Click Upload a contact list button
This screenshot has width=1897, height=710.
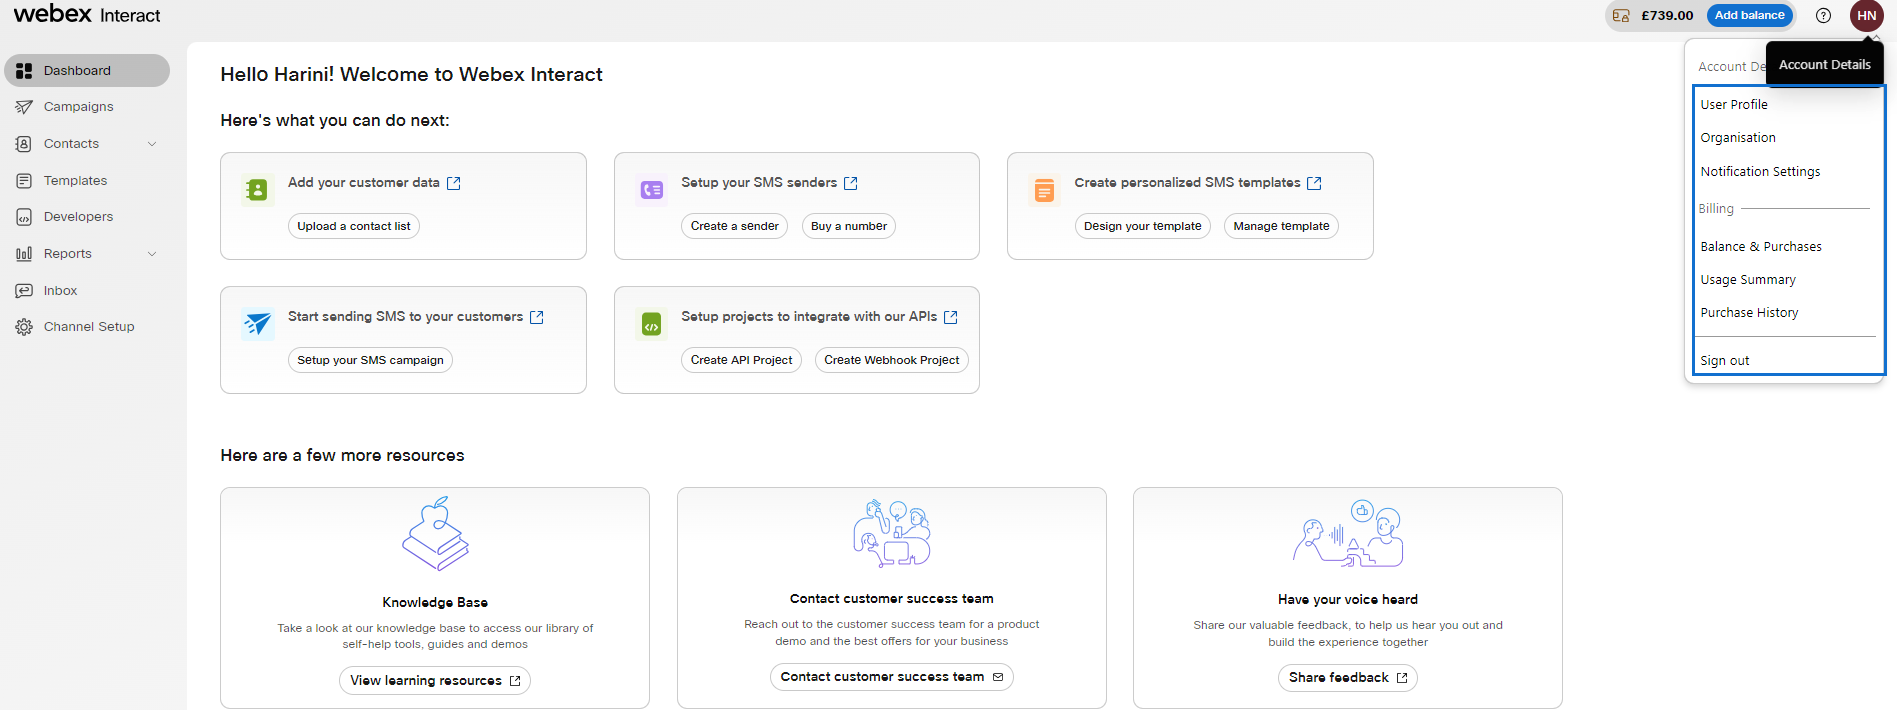354,226
